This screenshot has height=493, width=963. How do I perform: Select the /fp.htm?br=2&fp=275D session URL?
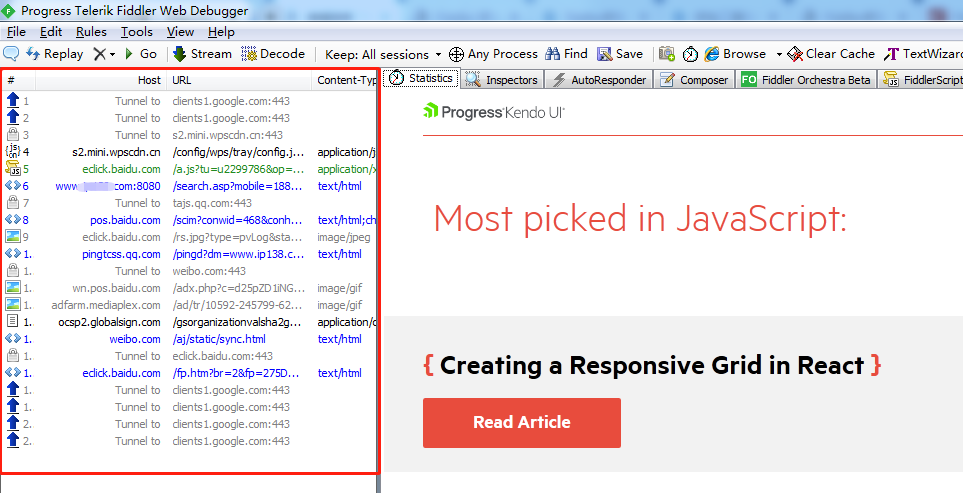(x=236, y=373)
